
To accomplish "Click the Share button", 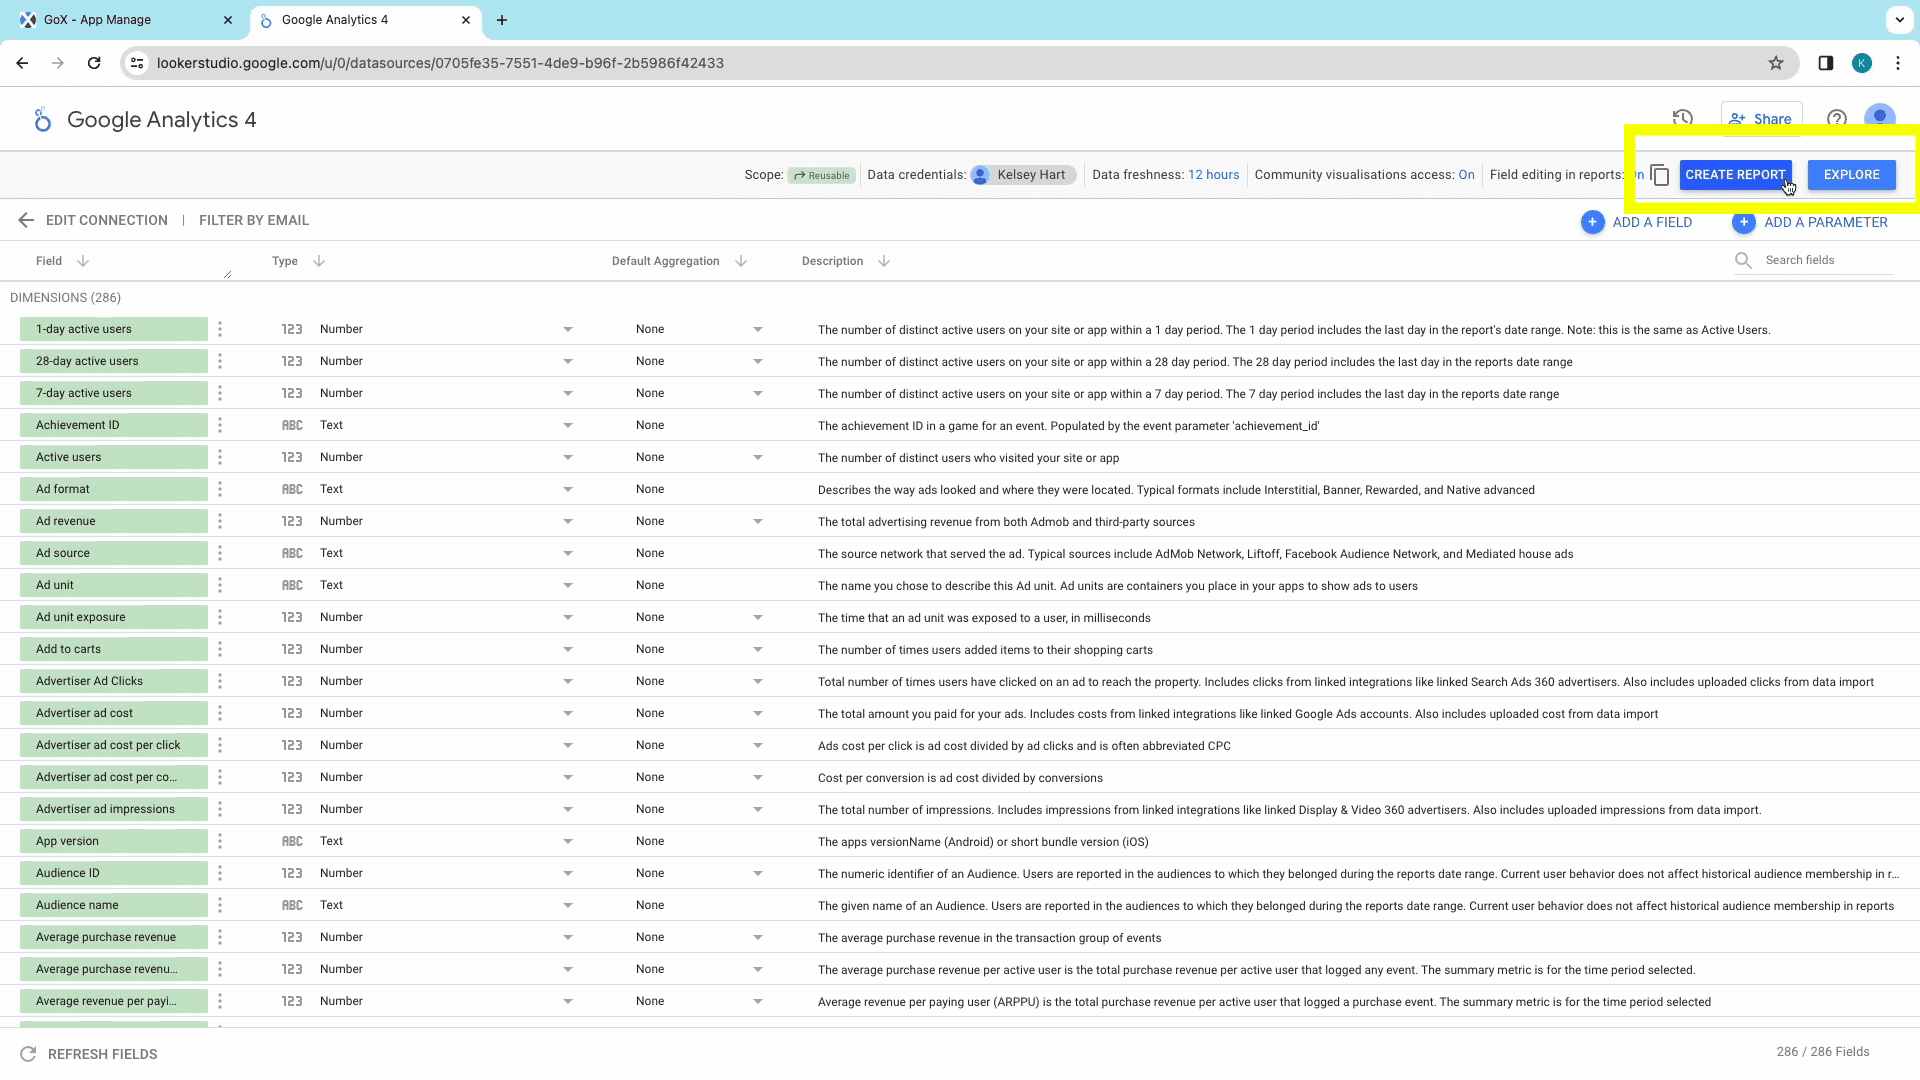I will coord(1761,119).
